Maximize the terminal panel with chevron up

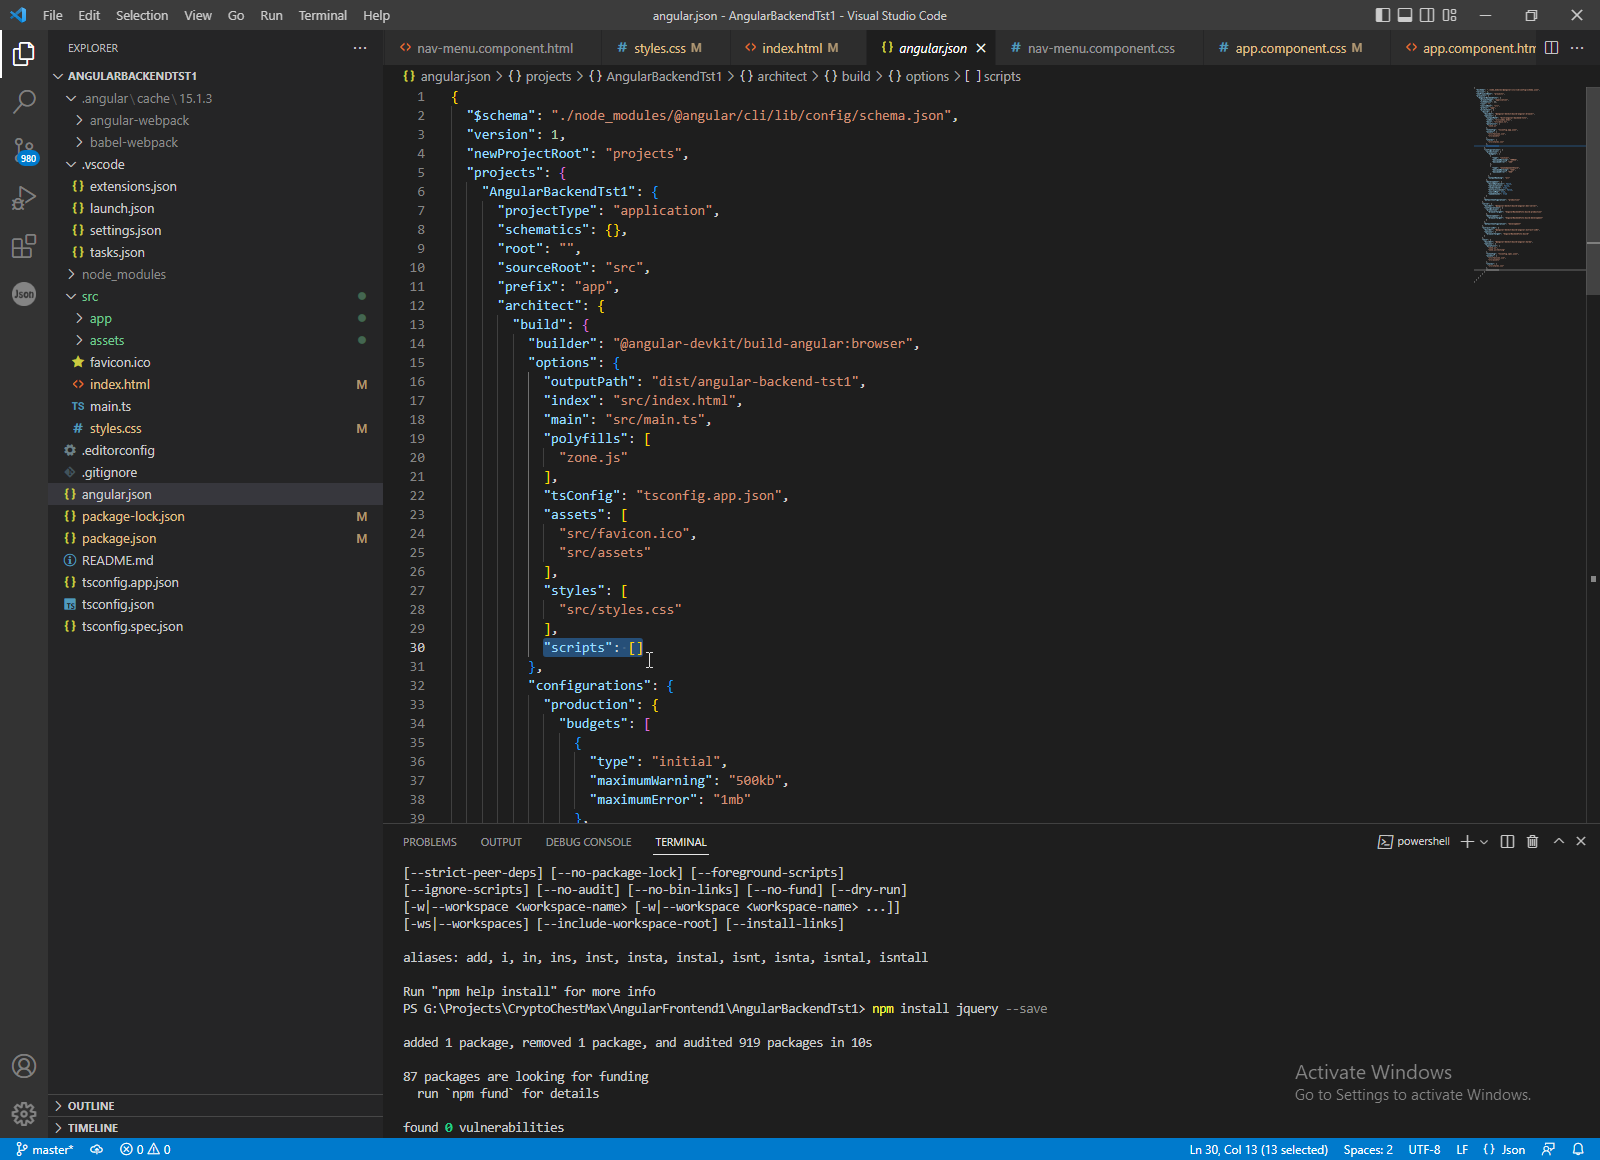pos(1558,842)
